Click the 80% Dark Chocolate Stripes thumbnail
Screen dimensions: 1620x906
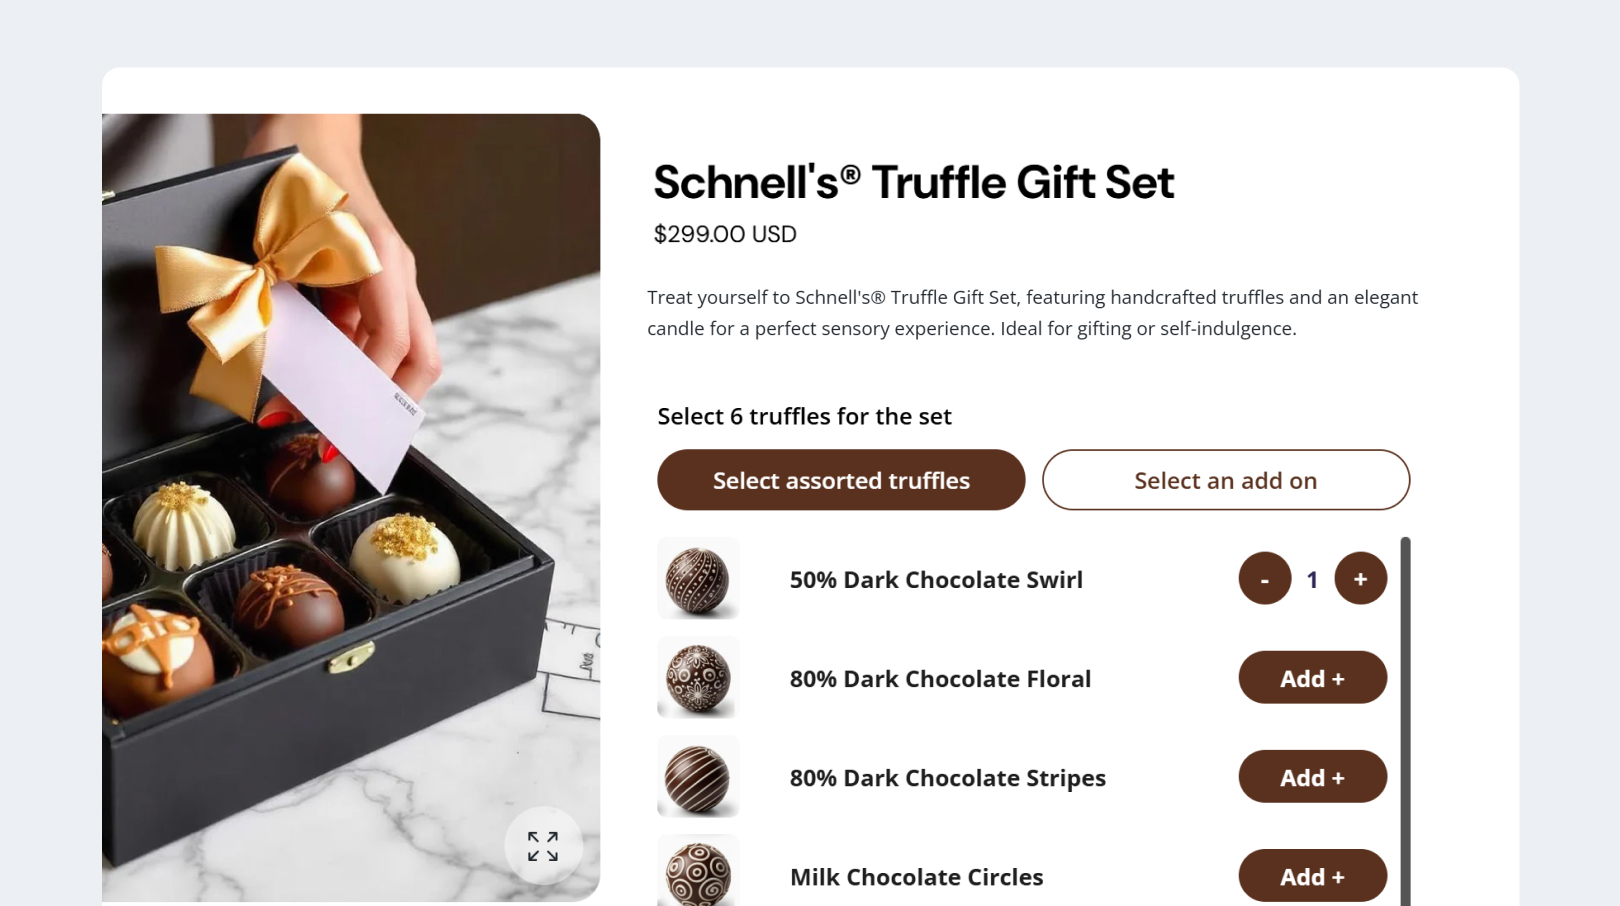(698, 777)
